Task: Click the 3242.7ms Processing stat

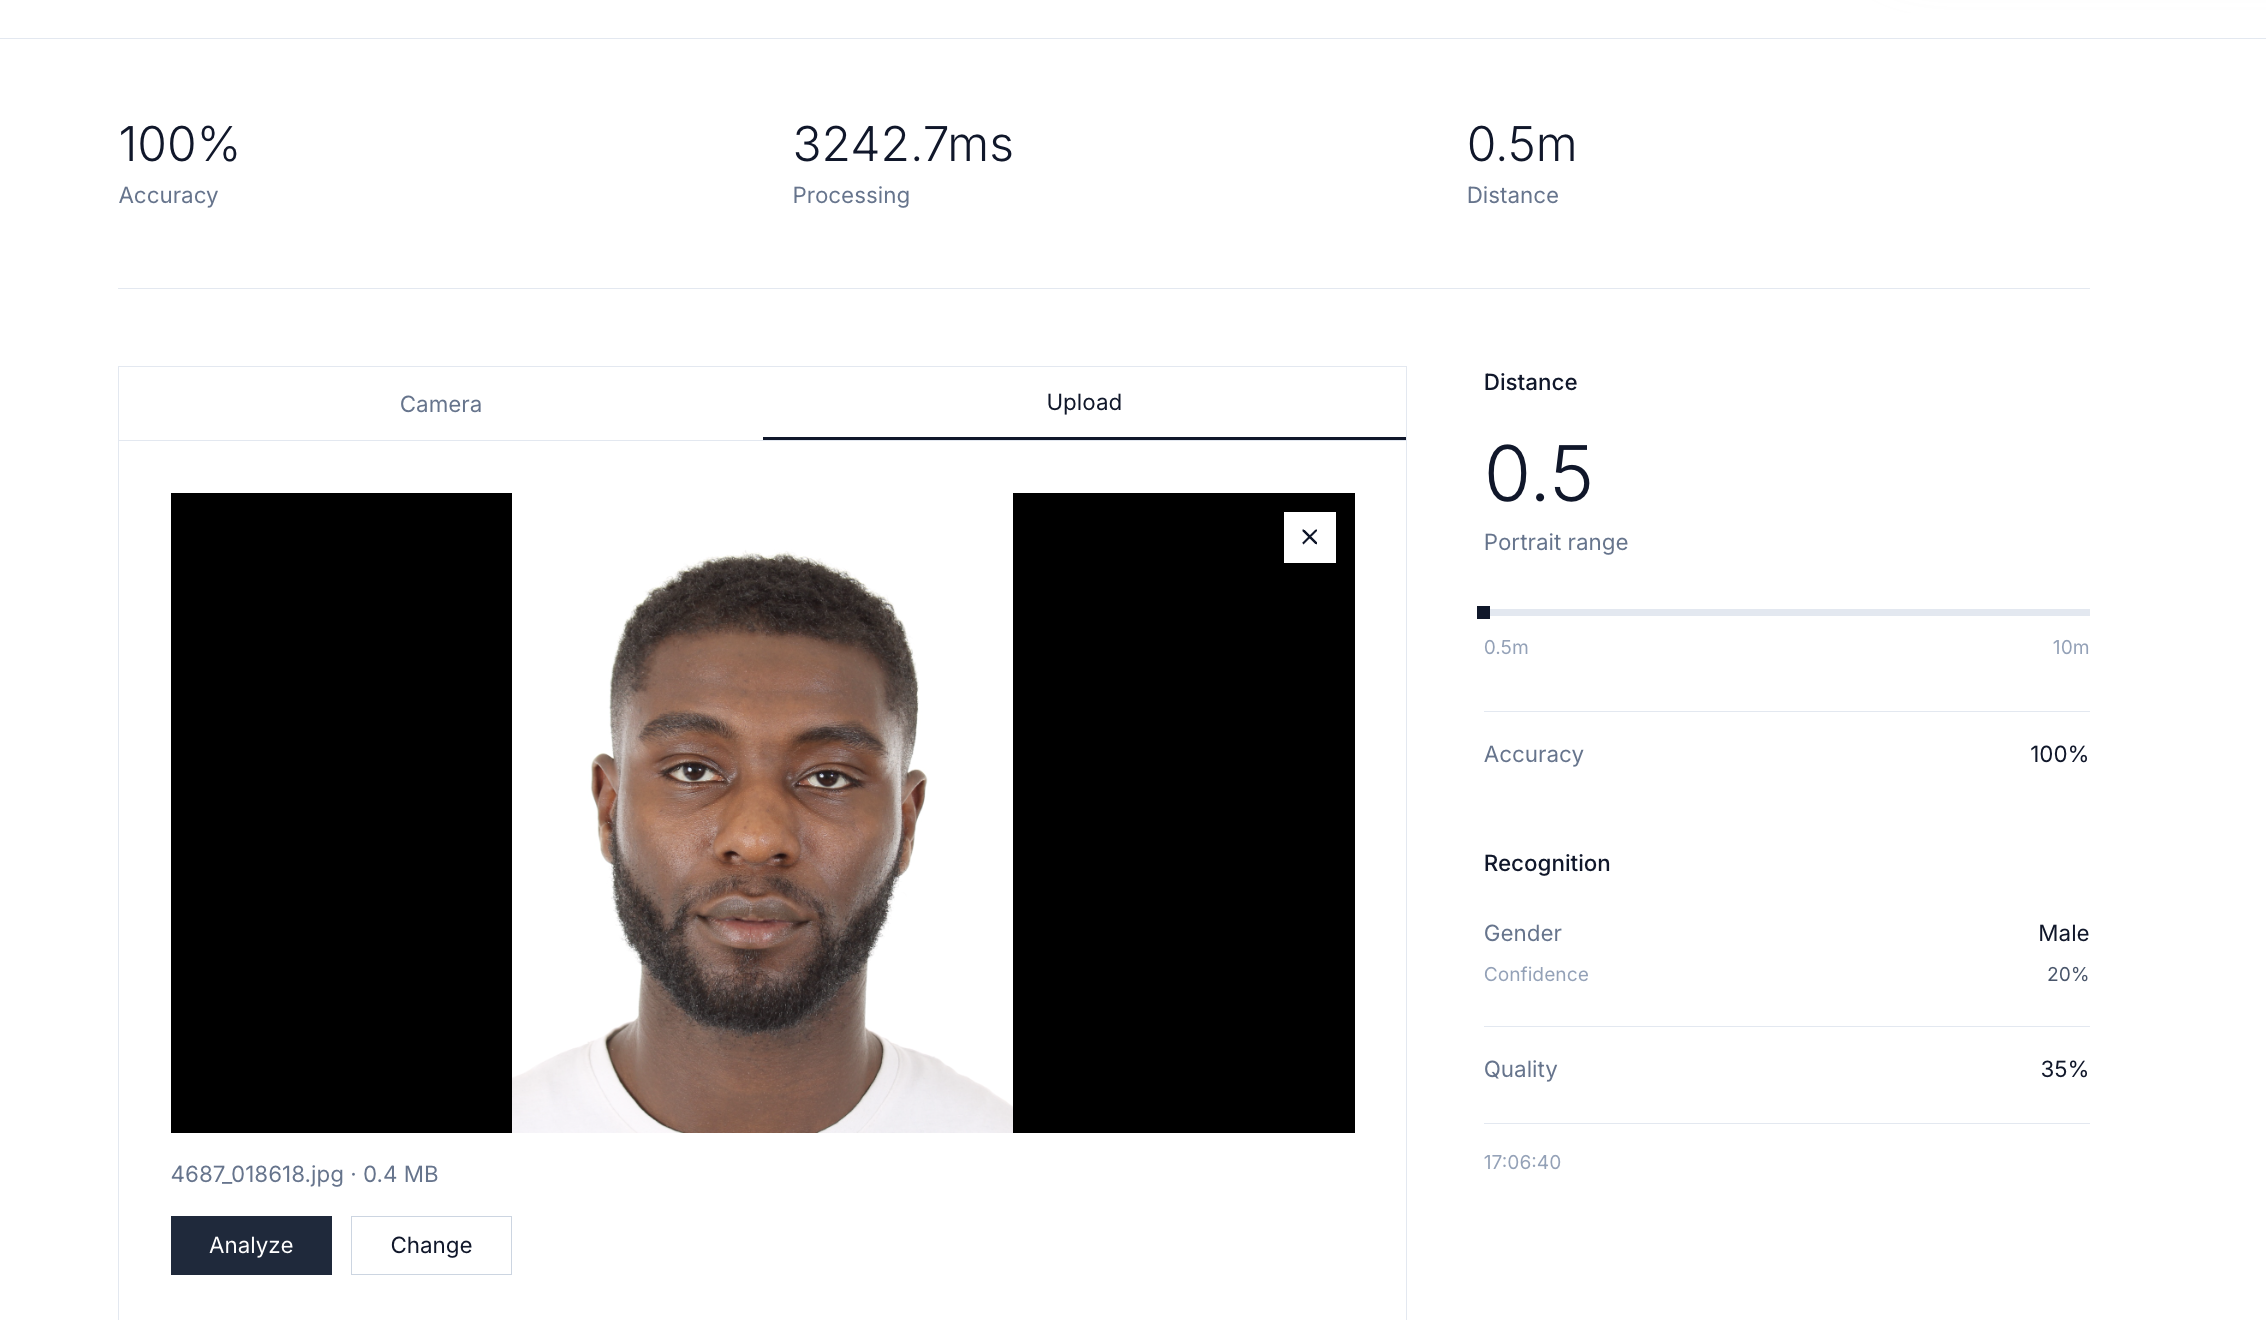Action: (902, 145)
